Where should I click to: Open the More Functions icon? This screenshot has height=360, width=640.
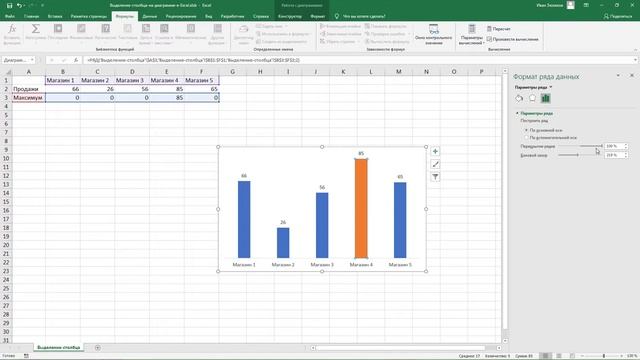218,29
